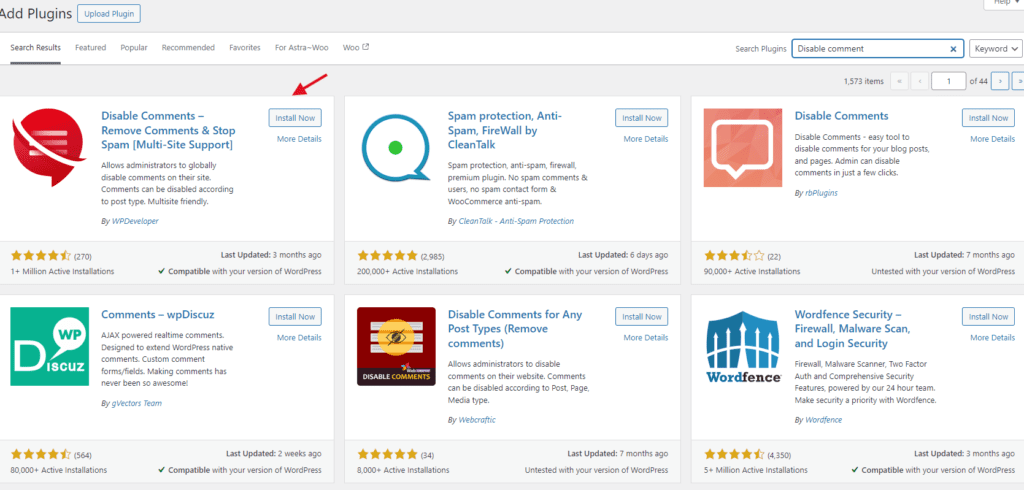The width and height of the screenshot is (1024, 490).
Task: Install the Wordfence Security plugin
Action: click(x=989, y=317)
